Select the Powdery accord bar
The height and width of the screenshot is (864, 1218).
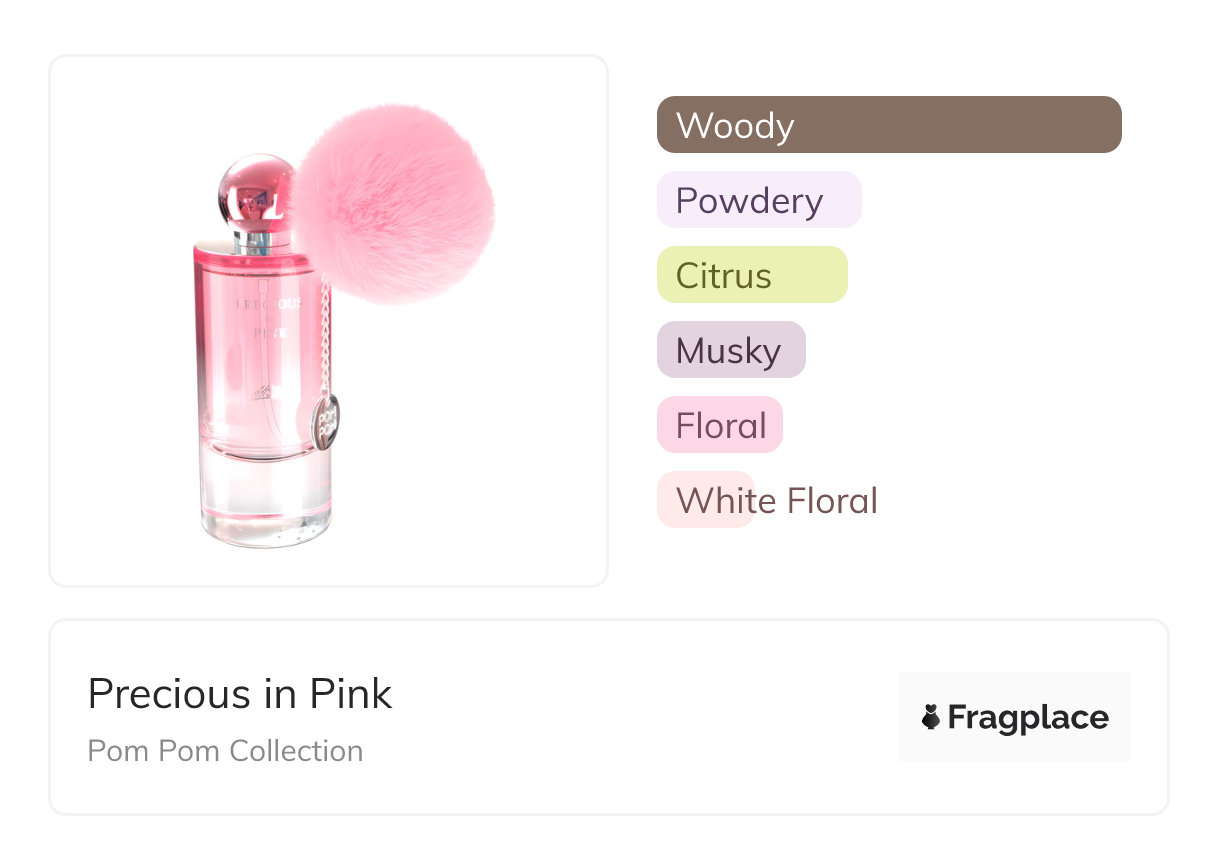(x=758, y=200)
